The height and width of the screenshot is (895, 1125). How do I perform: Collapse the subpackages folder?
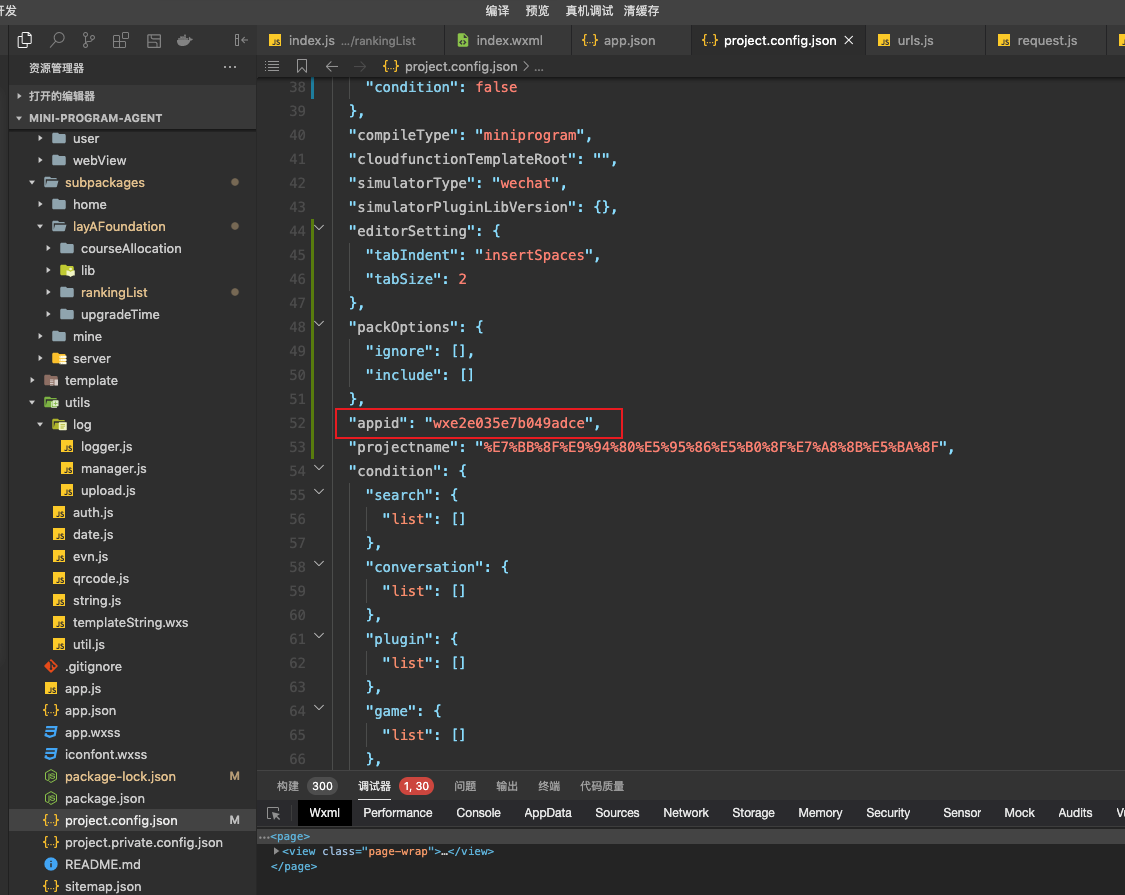pos(32,182)
